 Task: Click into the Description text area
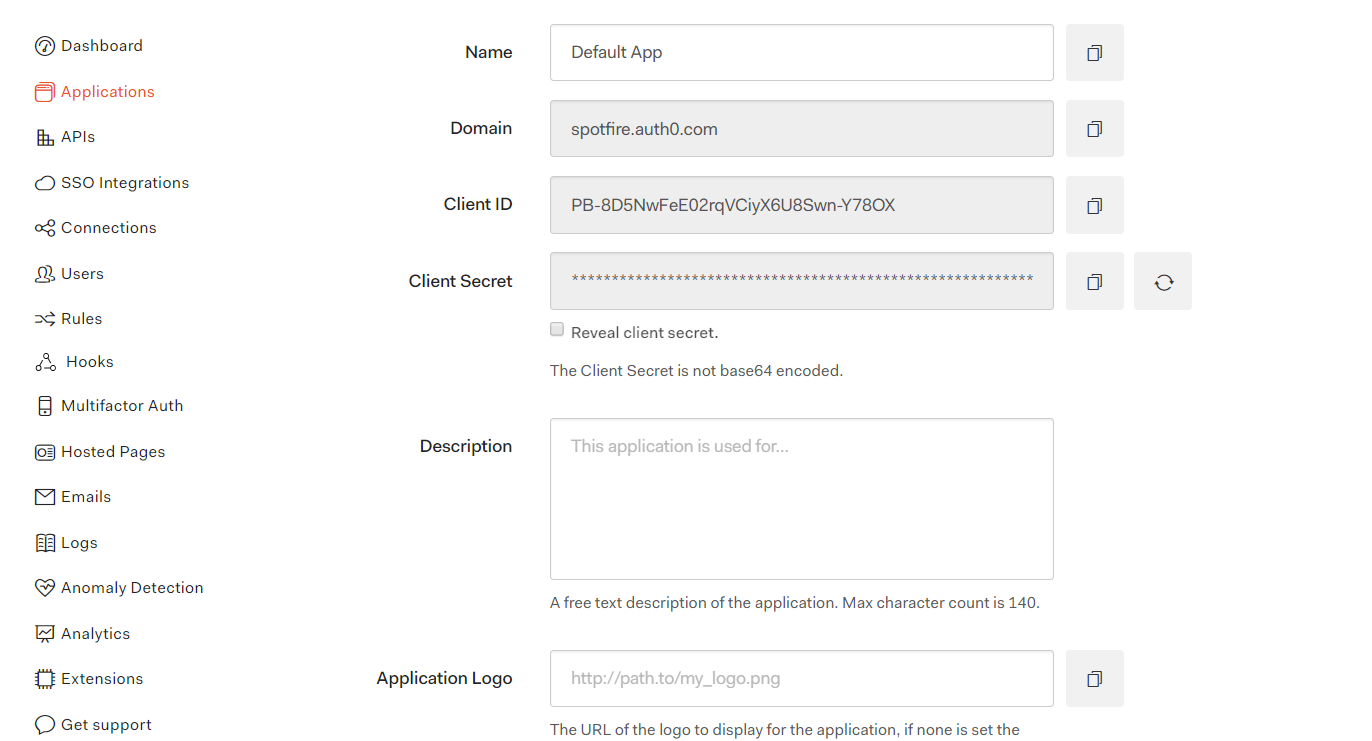(802, 499)
